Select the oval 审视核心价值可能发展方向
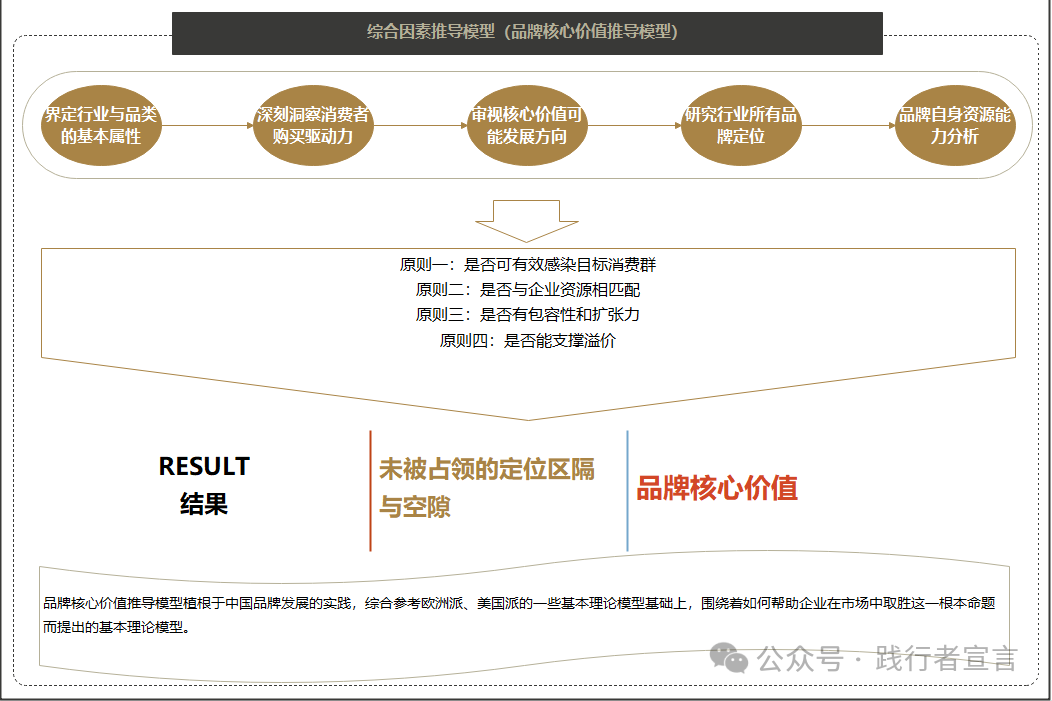1052x701 pixels. point(527,125)
